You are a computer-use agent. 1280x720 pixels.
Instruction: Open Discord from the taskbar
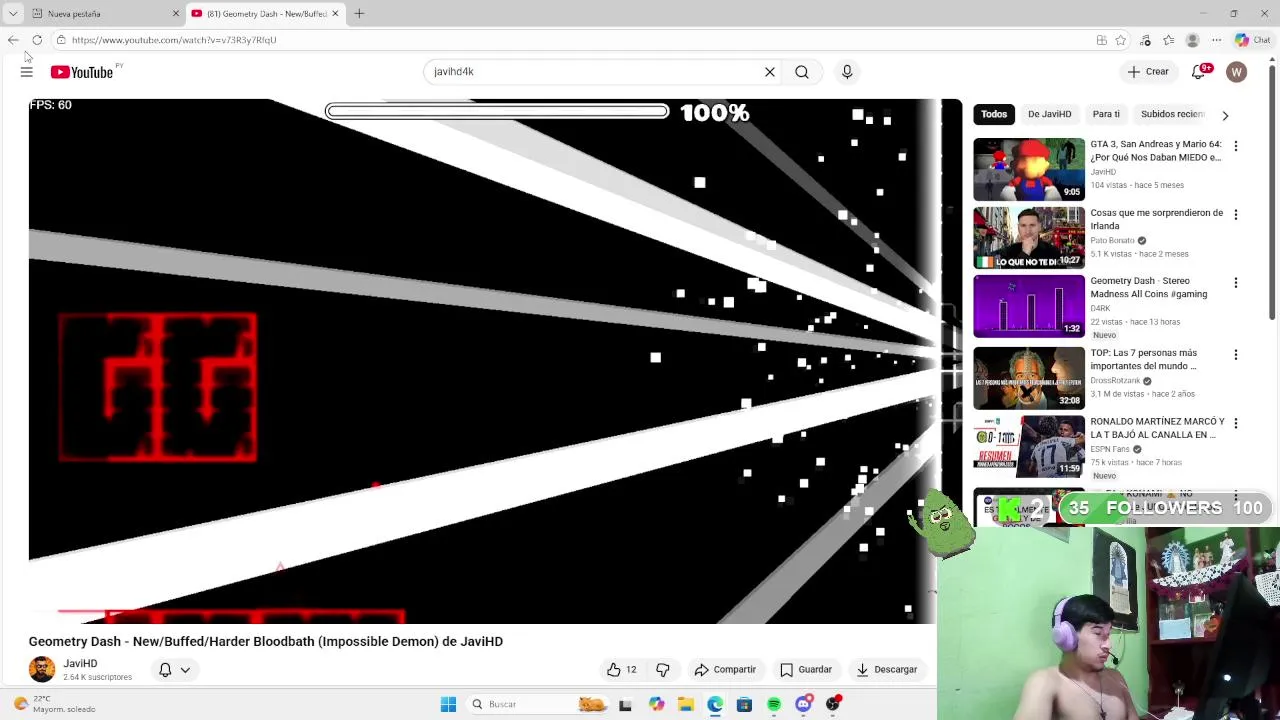tap(804, 704)
